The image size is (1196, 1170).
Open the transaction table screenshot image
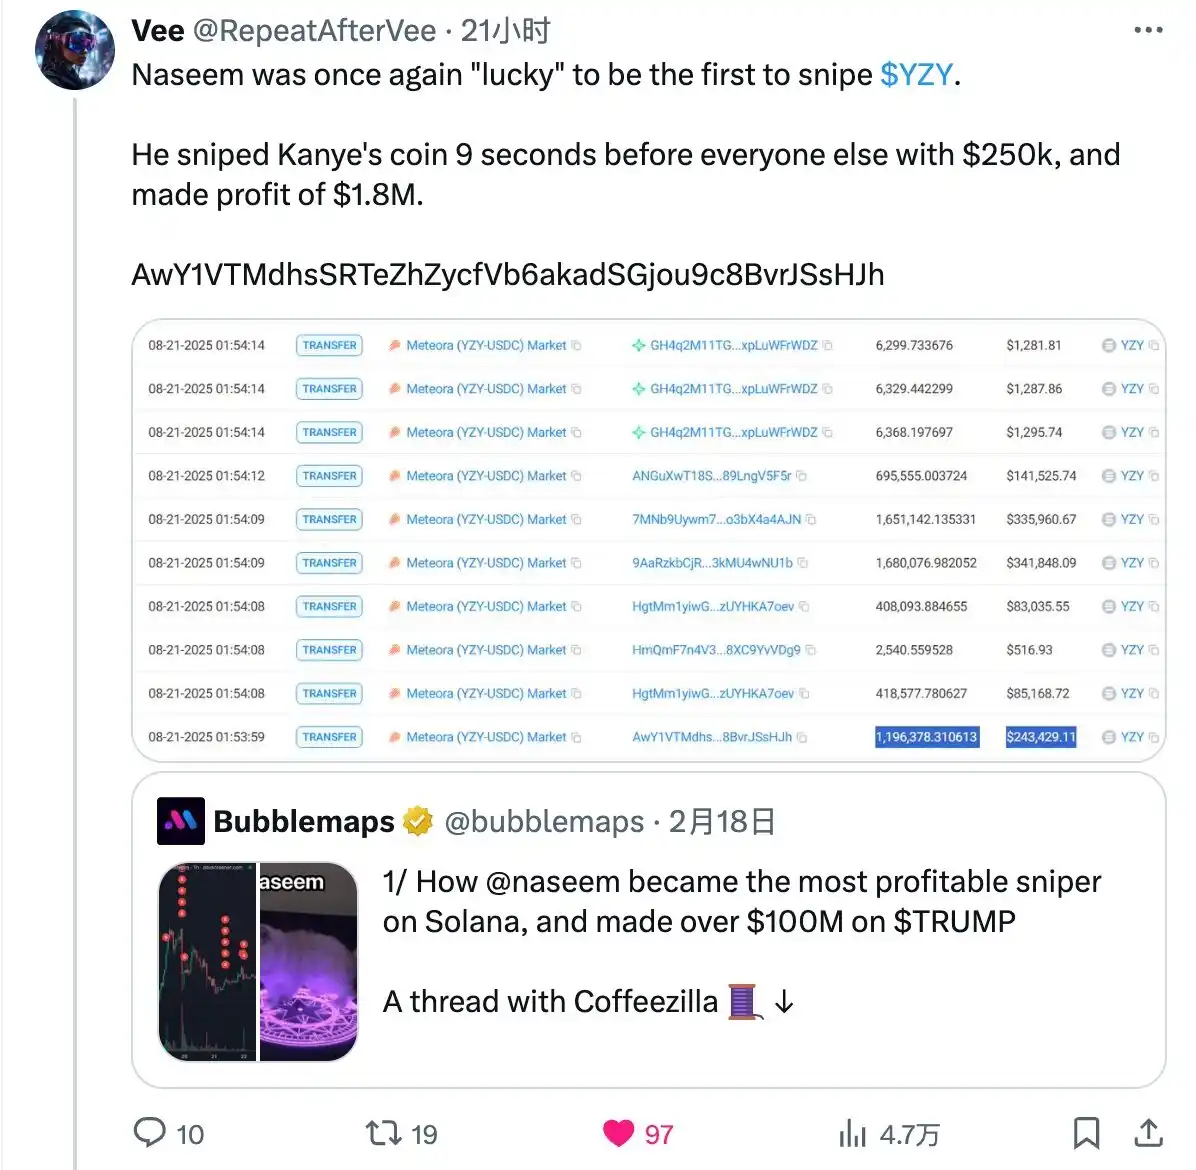pos(649,540)
